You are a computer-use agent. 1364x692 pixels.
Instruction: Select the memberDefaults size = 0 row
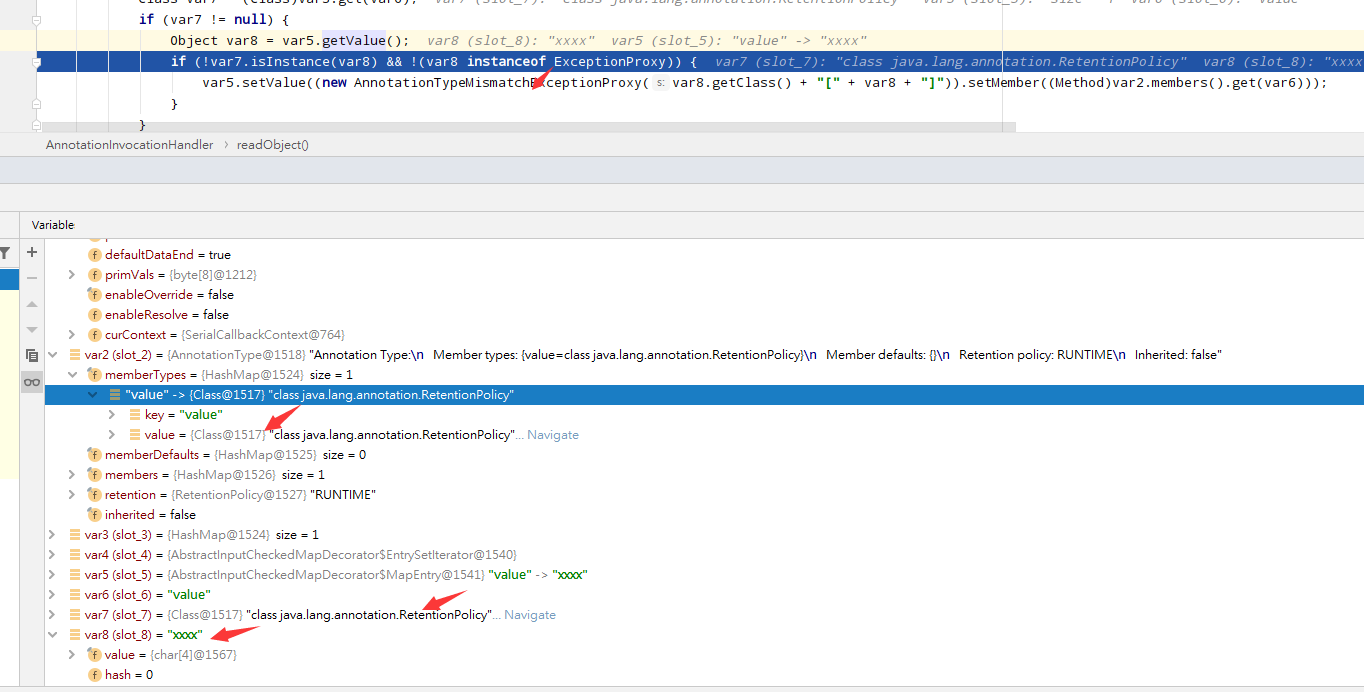pos(704,455)
